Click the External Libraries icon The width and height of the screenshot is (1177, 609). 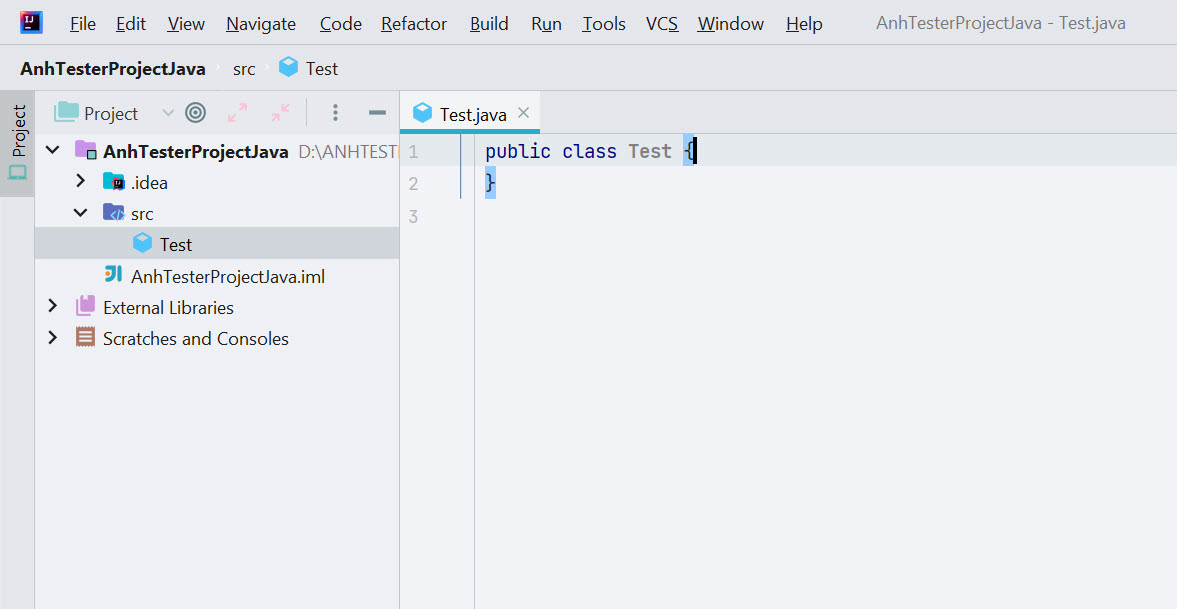(86, 306)
